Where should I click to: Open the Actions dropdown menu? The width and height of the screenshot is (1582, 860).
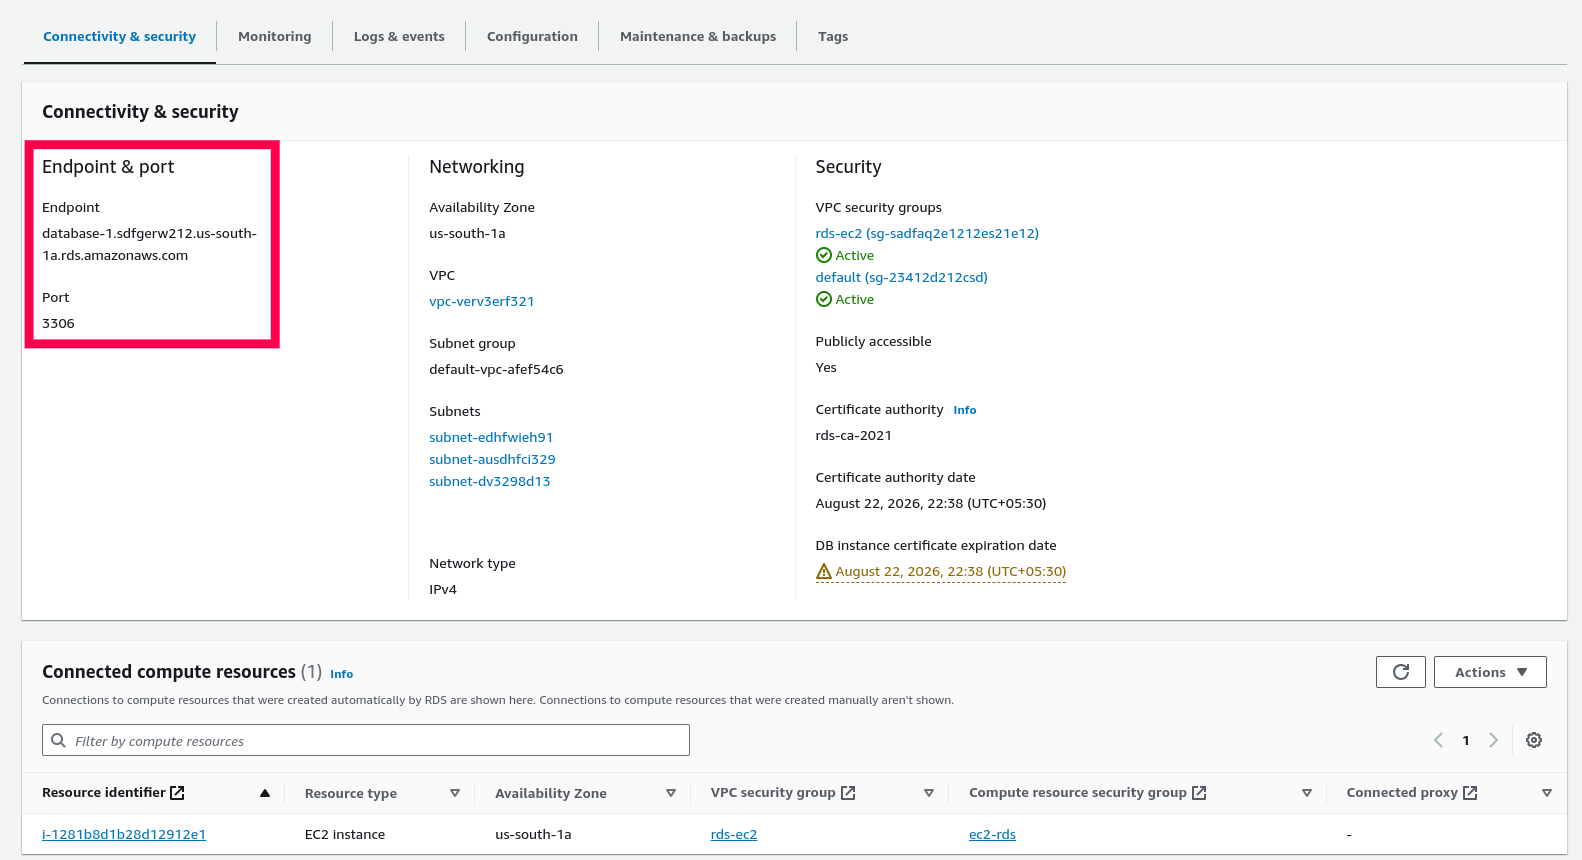click(1490, 672)
